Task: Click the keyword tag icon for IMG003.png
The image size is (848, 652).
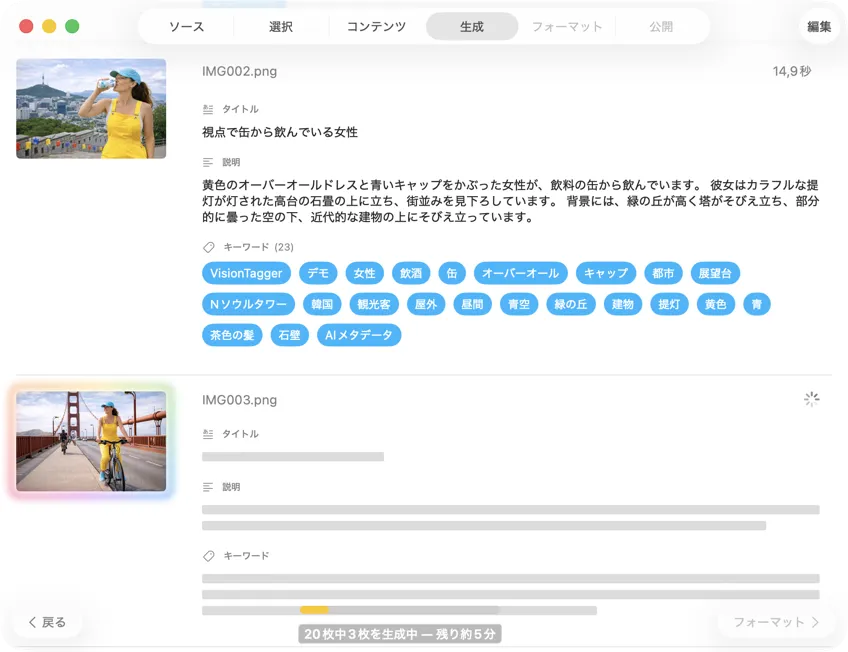Action: pyautogui.click(x=208, y=556)
